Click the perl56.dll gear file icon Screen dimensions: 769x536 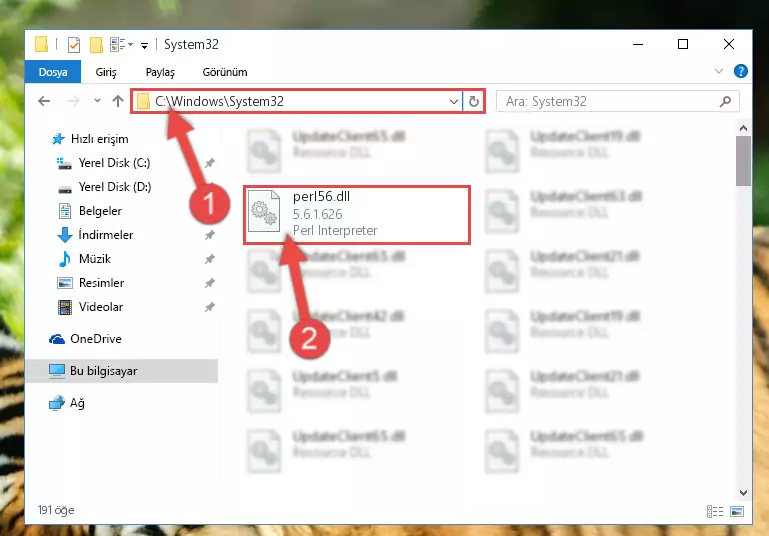(x=264, y=211)
